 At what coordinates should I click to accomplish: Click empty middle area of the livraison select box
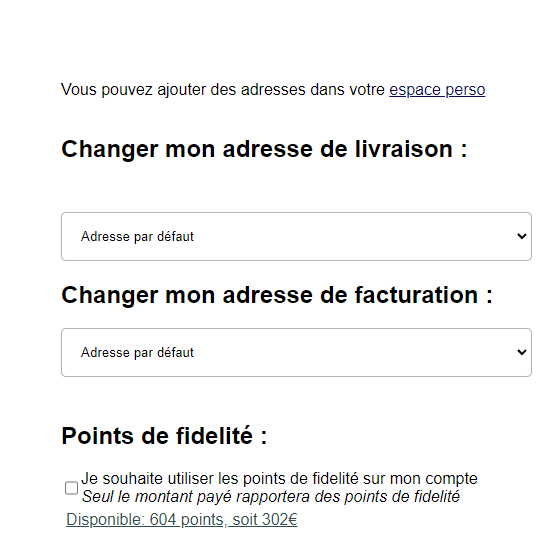click(x=351, y=236)
